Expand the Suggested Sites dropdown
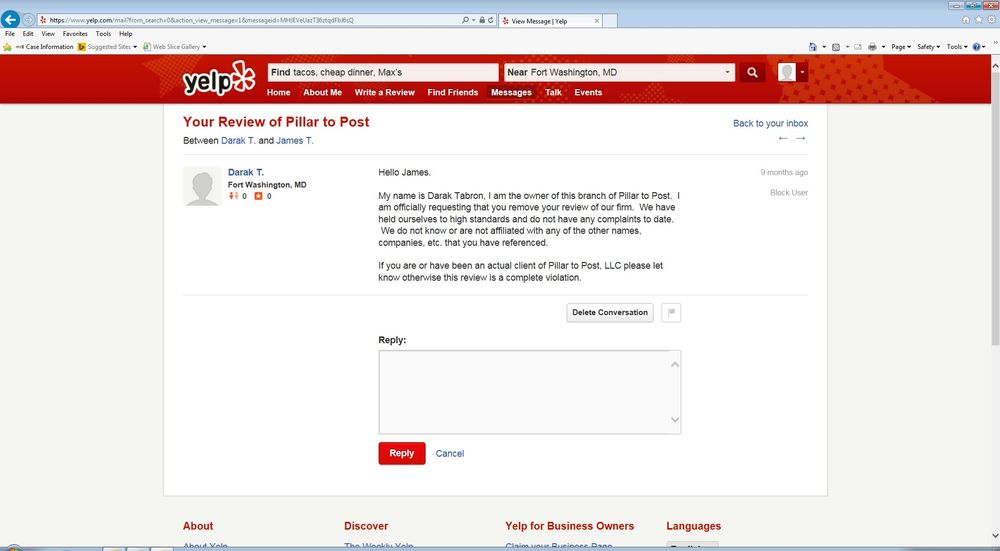The width and height of the screenshot is (1000, 551). (x=135, y=47)
